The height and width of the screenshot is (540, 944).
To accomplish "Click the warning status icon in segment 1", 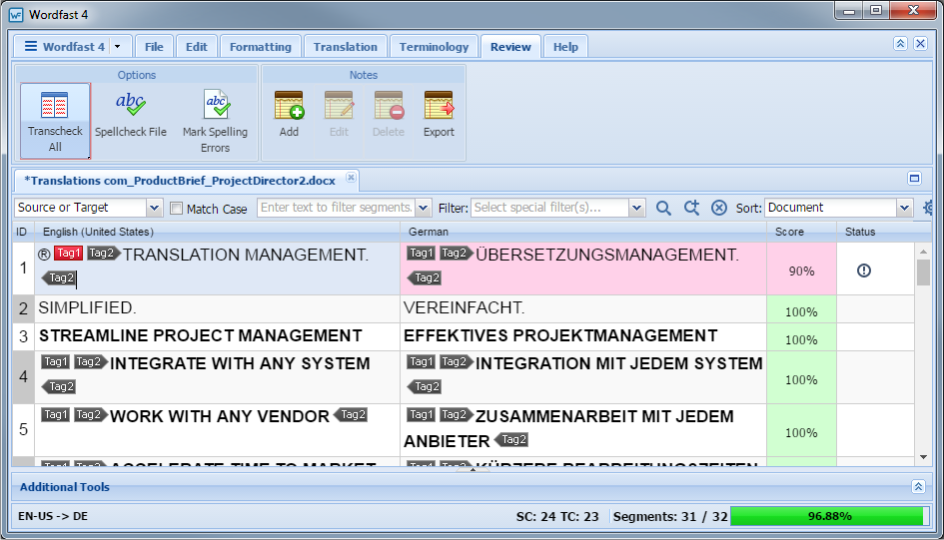I will 864,271.
